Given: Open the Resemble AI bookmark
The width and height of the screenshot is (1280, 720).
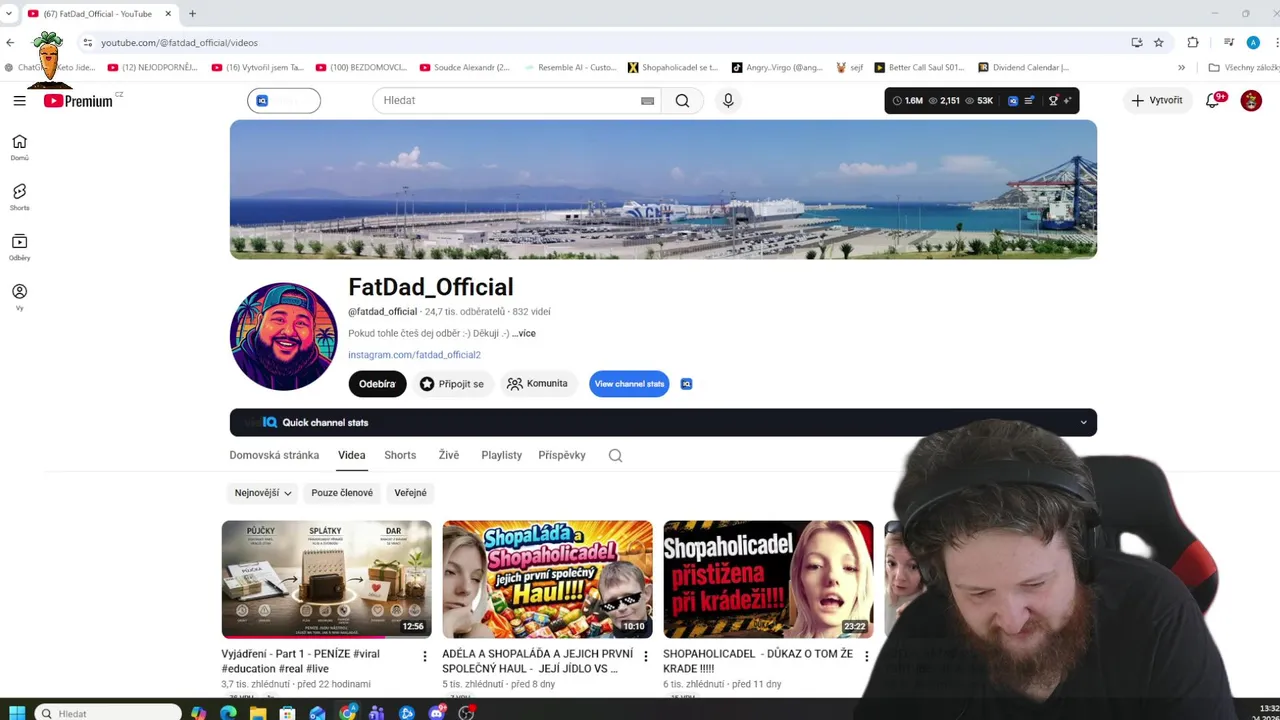Looking at the screenshot, I should pos(569,68).
